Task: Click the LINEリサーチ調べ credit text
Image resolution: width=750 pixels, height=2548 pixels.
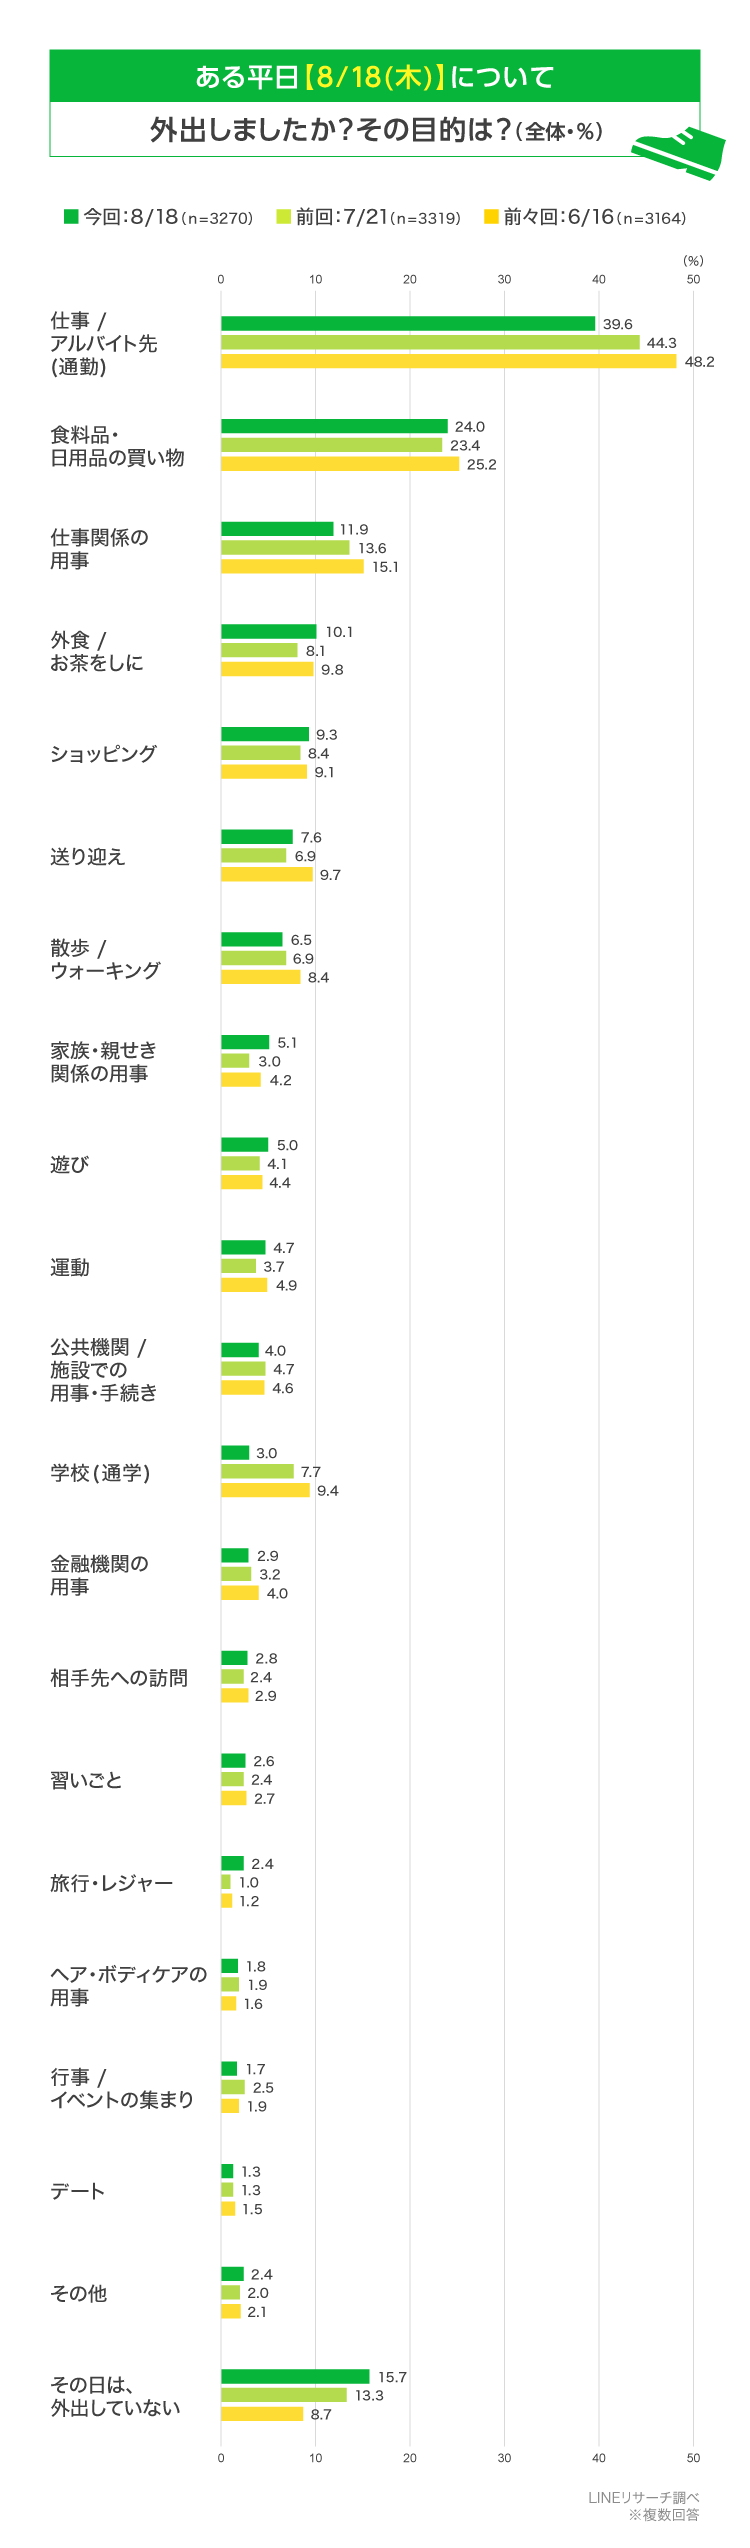Action: pos(643,2497)
